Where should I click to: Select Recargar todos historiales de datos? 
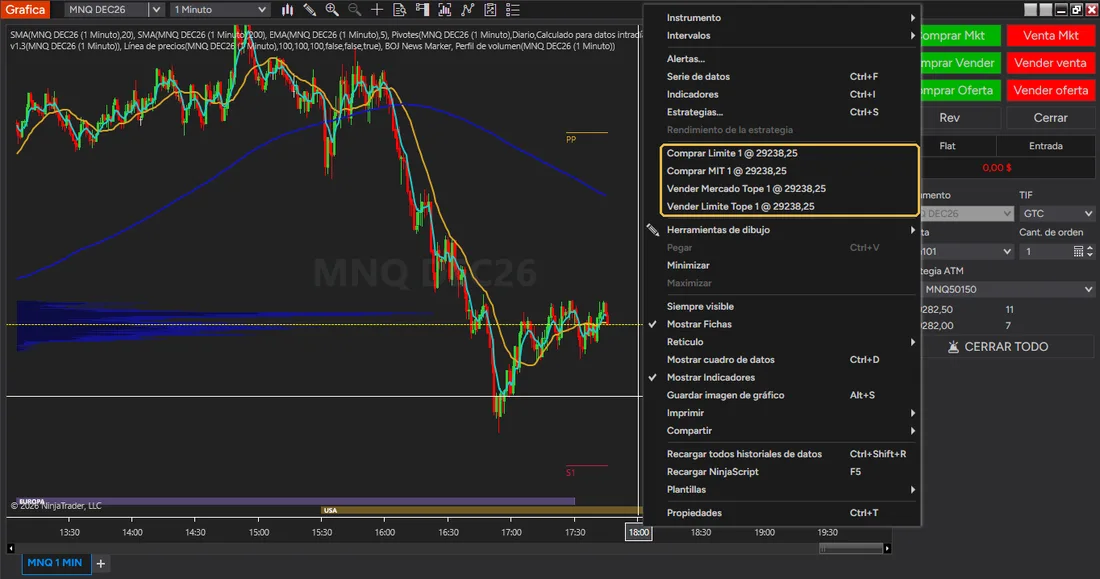click(782, 454)
